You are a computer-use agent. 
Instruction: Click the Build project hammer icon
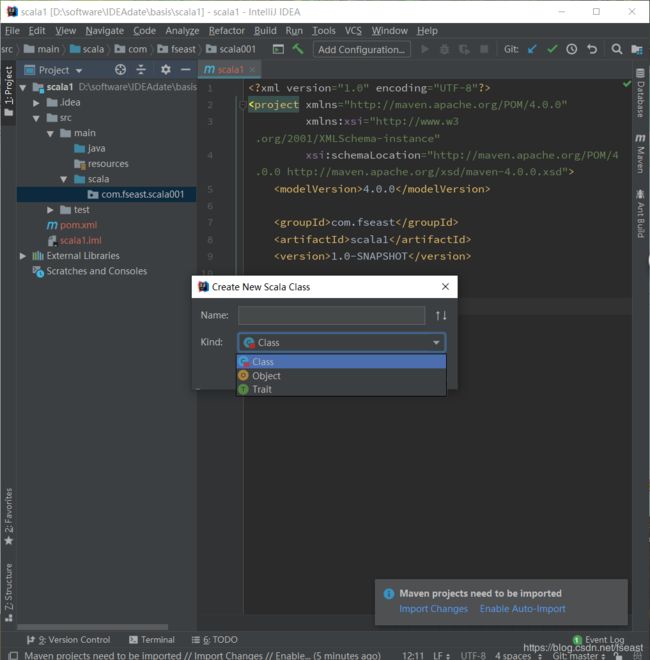tap(298, 49)
